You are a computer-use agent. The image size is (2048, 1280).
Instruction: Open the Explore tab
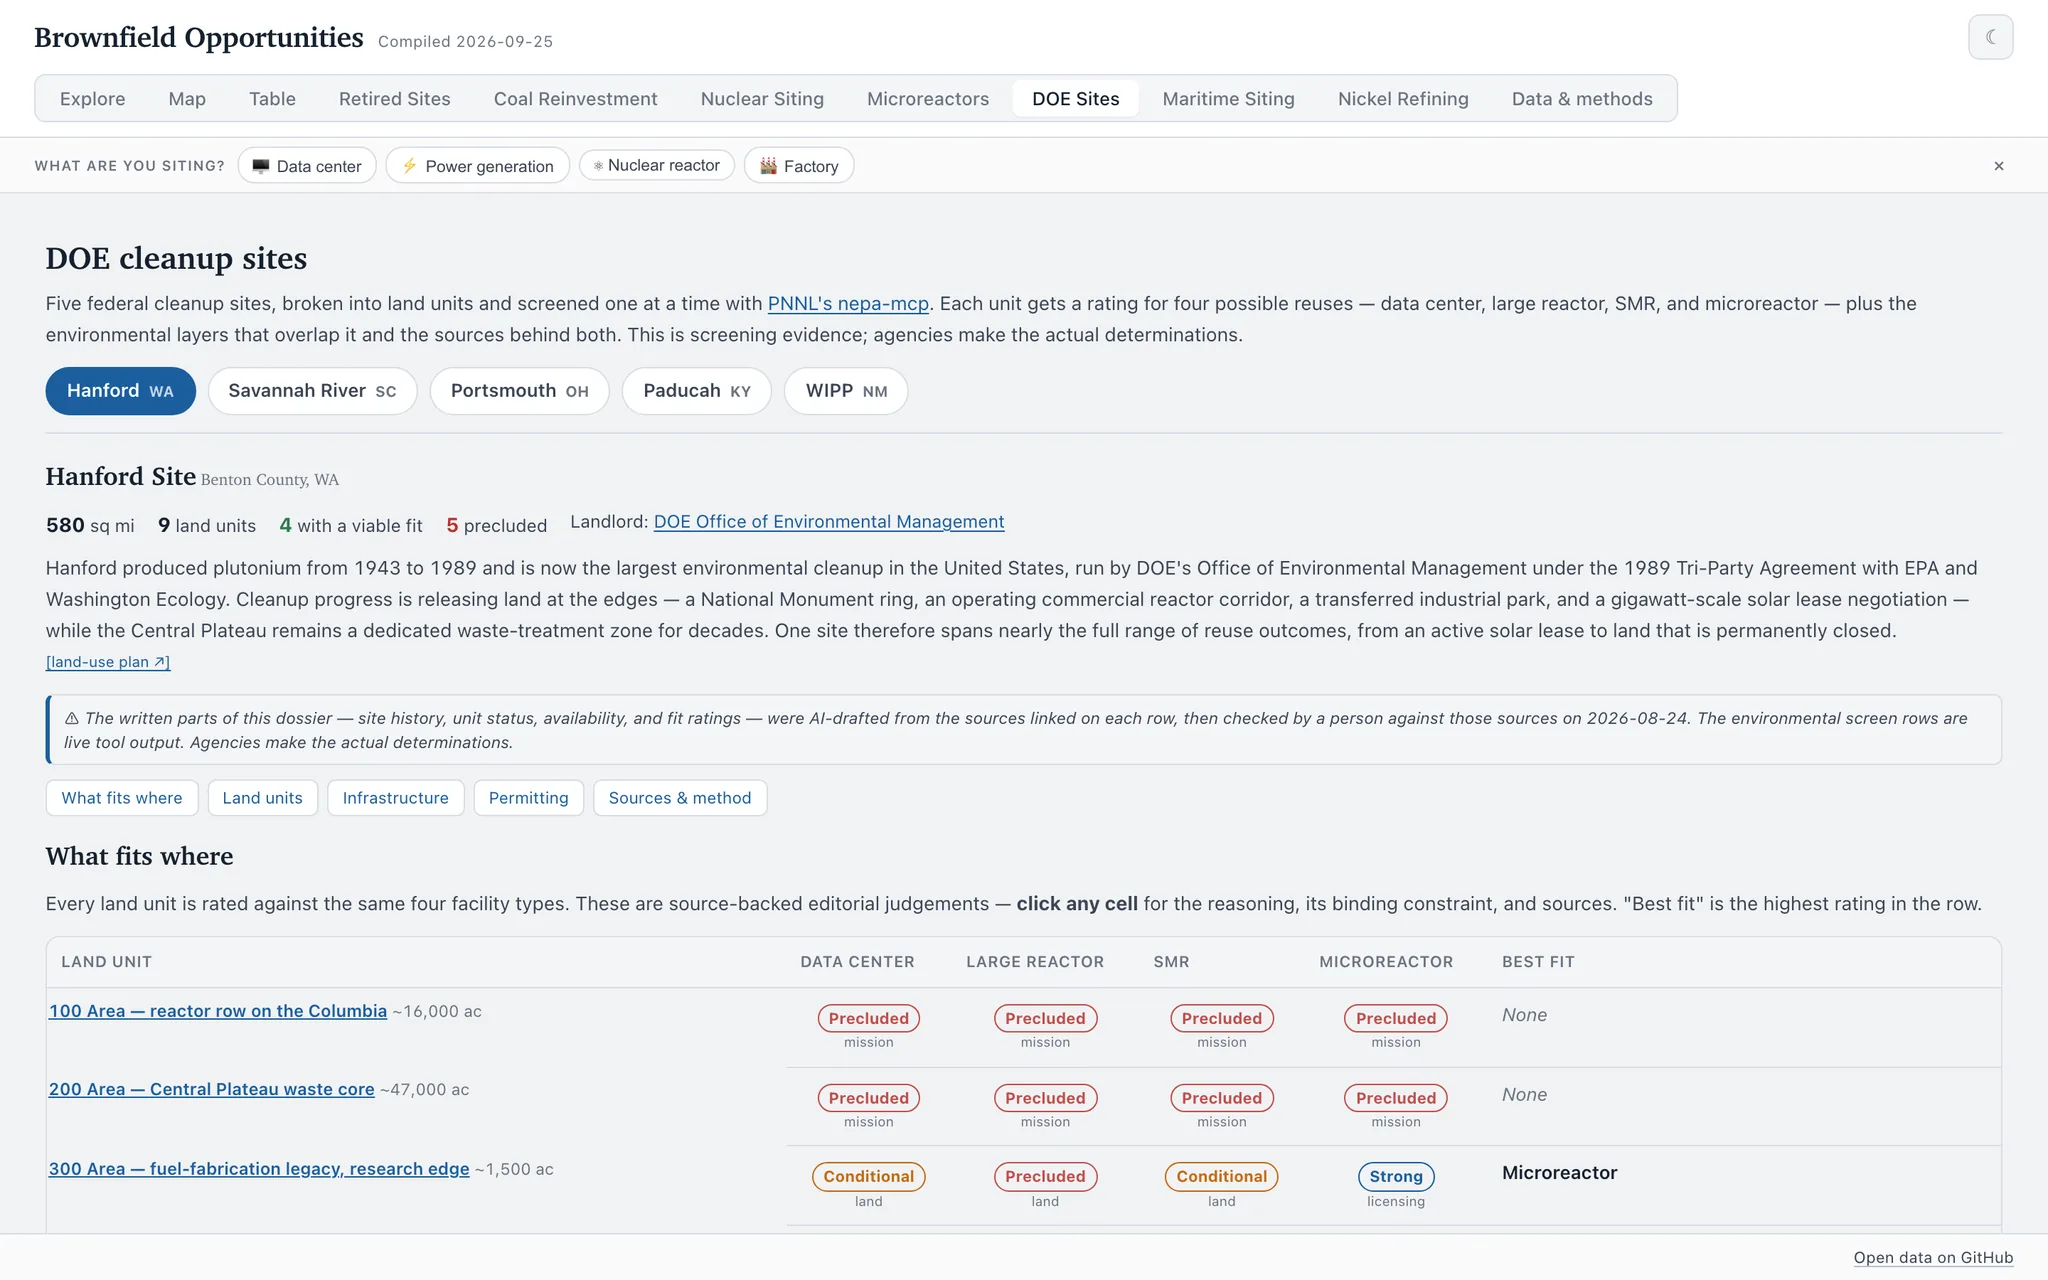pyautogui.click(x=92, y=99)
